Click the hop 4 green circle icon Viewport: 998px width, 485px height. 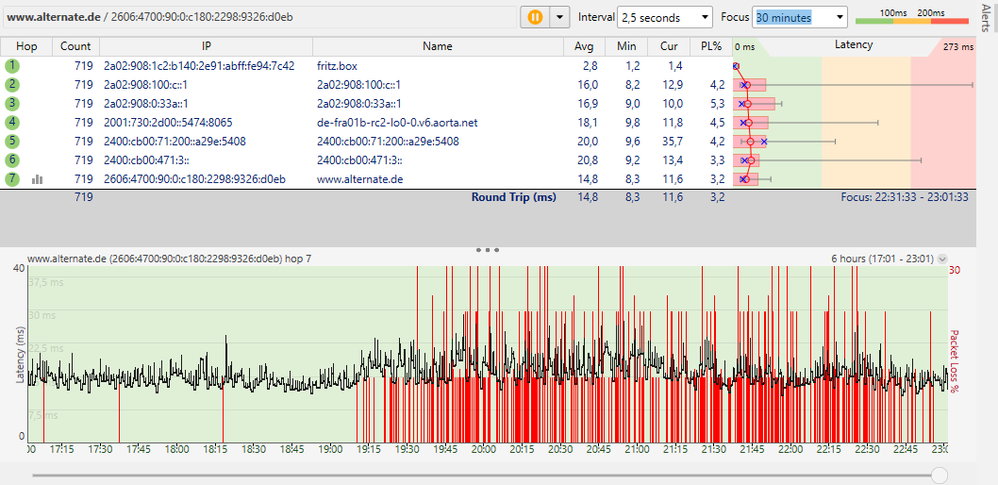pos(13,122)
